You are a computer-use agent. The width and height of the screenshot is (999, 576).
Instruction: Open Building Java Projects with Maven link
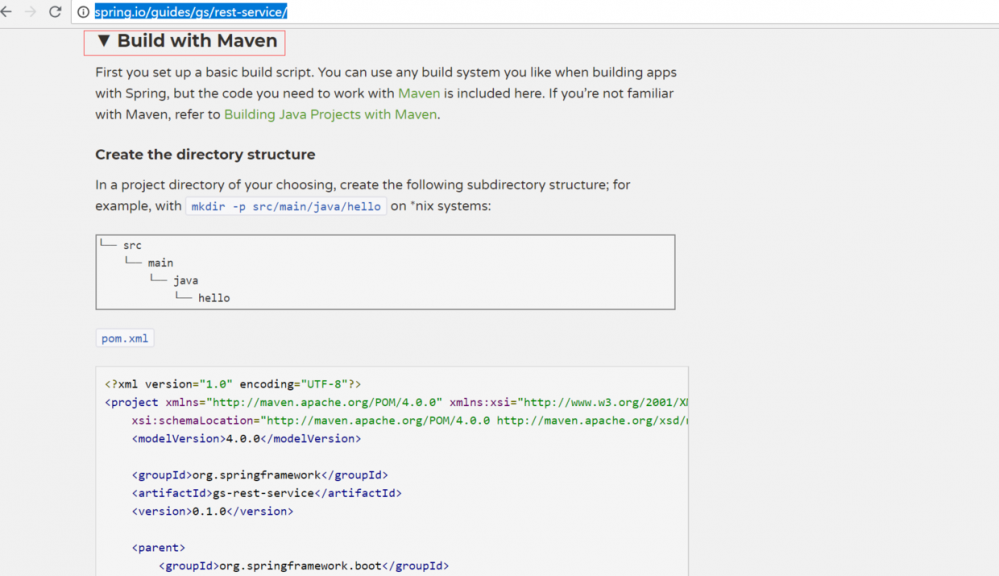click(x=330, y=114)
